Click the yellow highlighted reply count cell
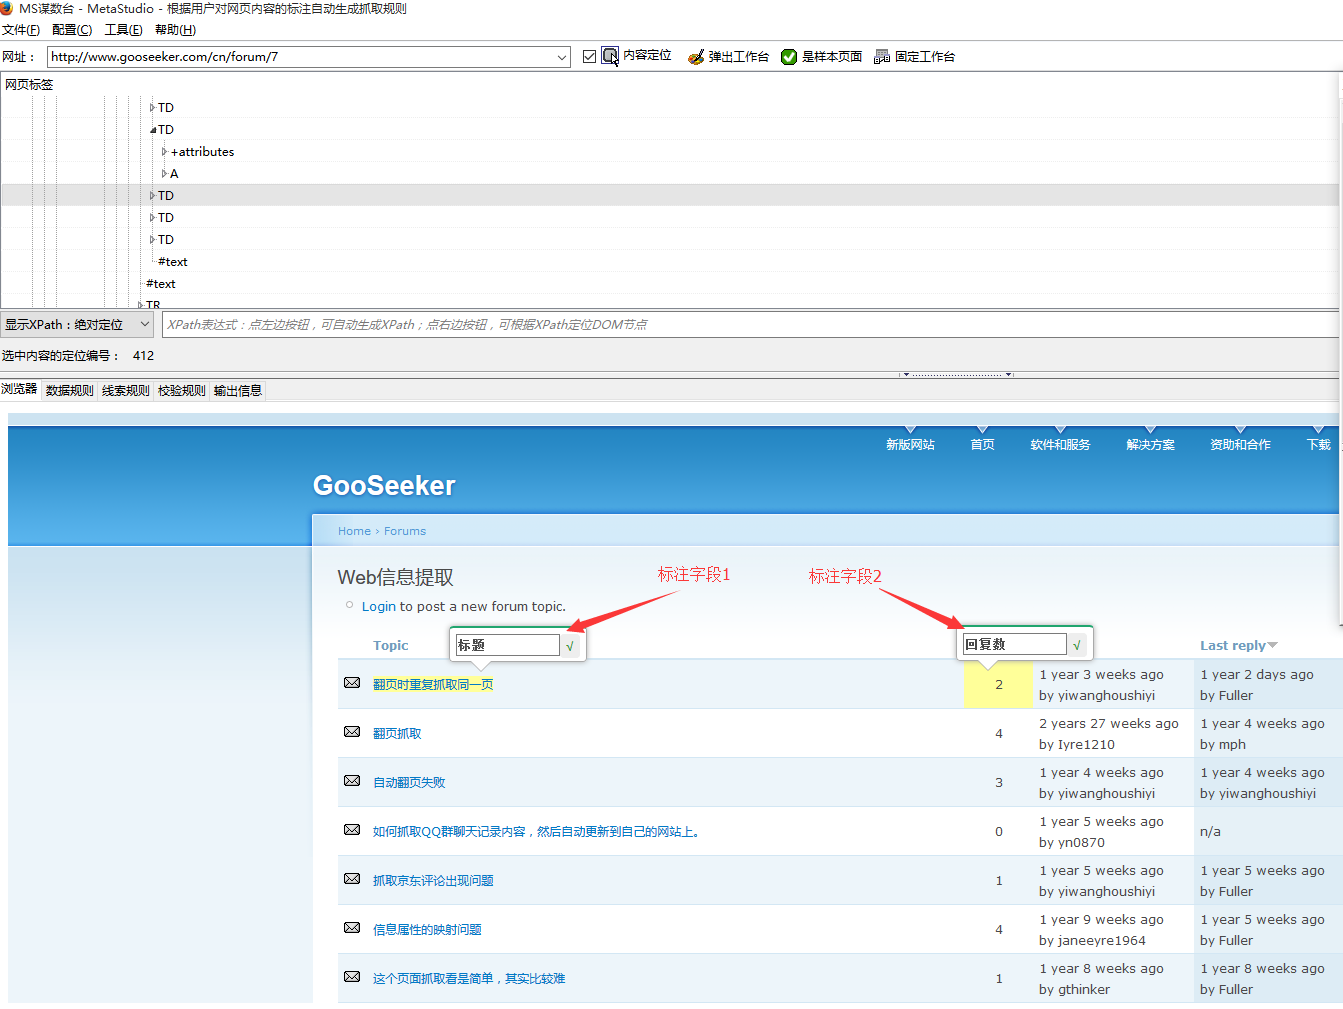The image size is (1343, 1009). coord(998,684)
